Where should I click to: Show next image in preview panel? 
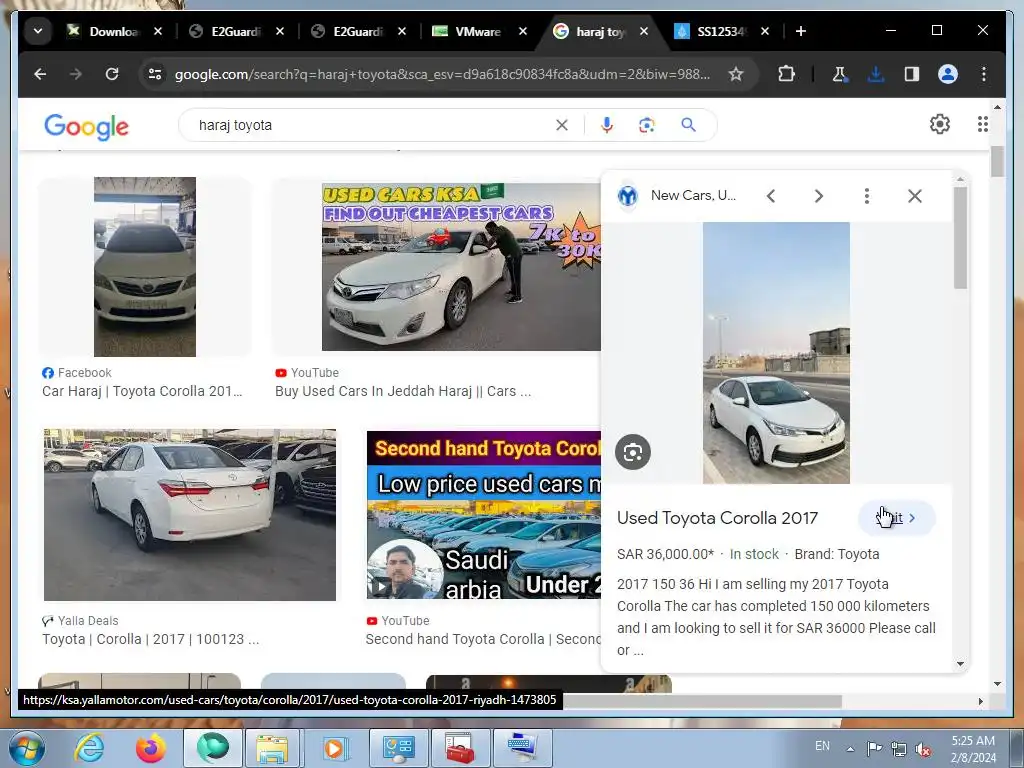tap(818, 196)
